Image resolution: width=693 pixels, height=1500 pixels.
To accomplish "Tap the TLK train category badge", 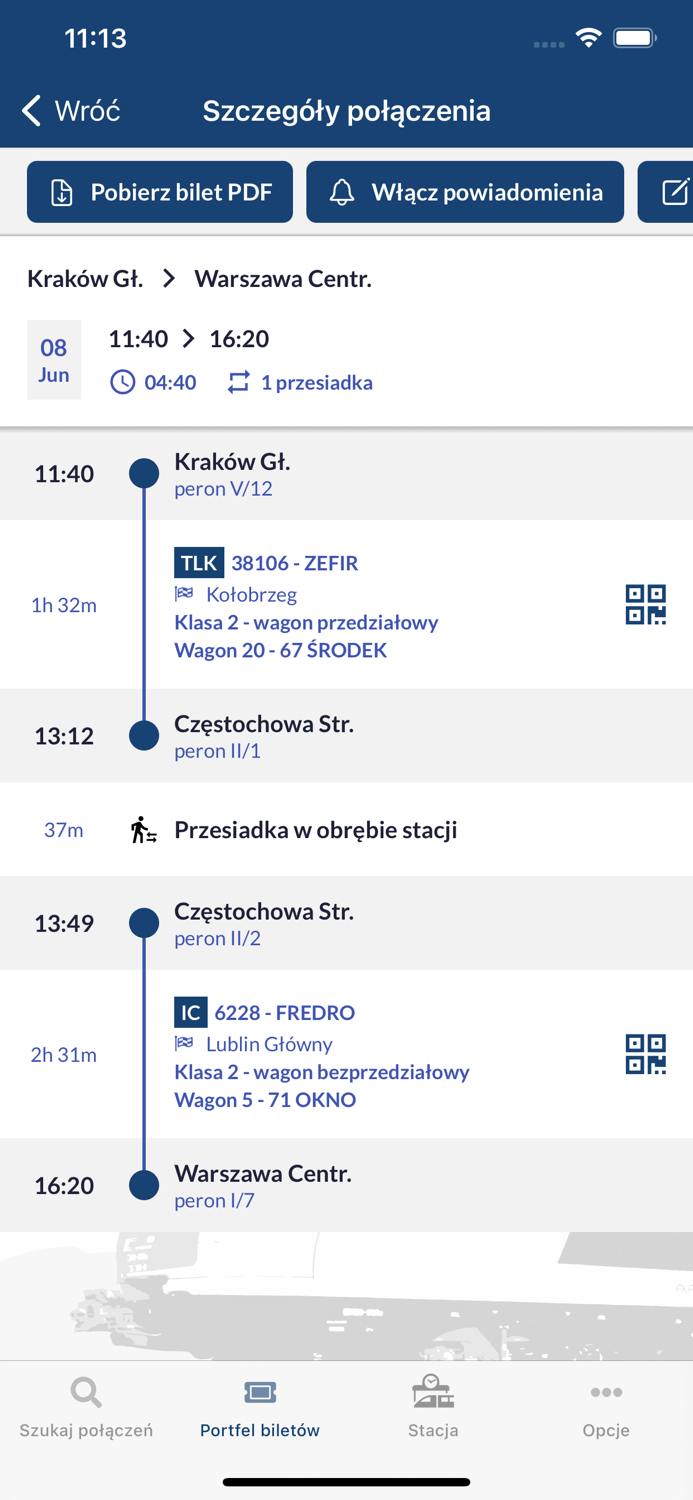I will (198, 563).
